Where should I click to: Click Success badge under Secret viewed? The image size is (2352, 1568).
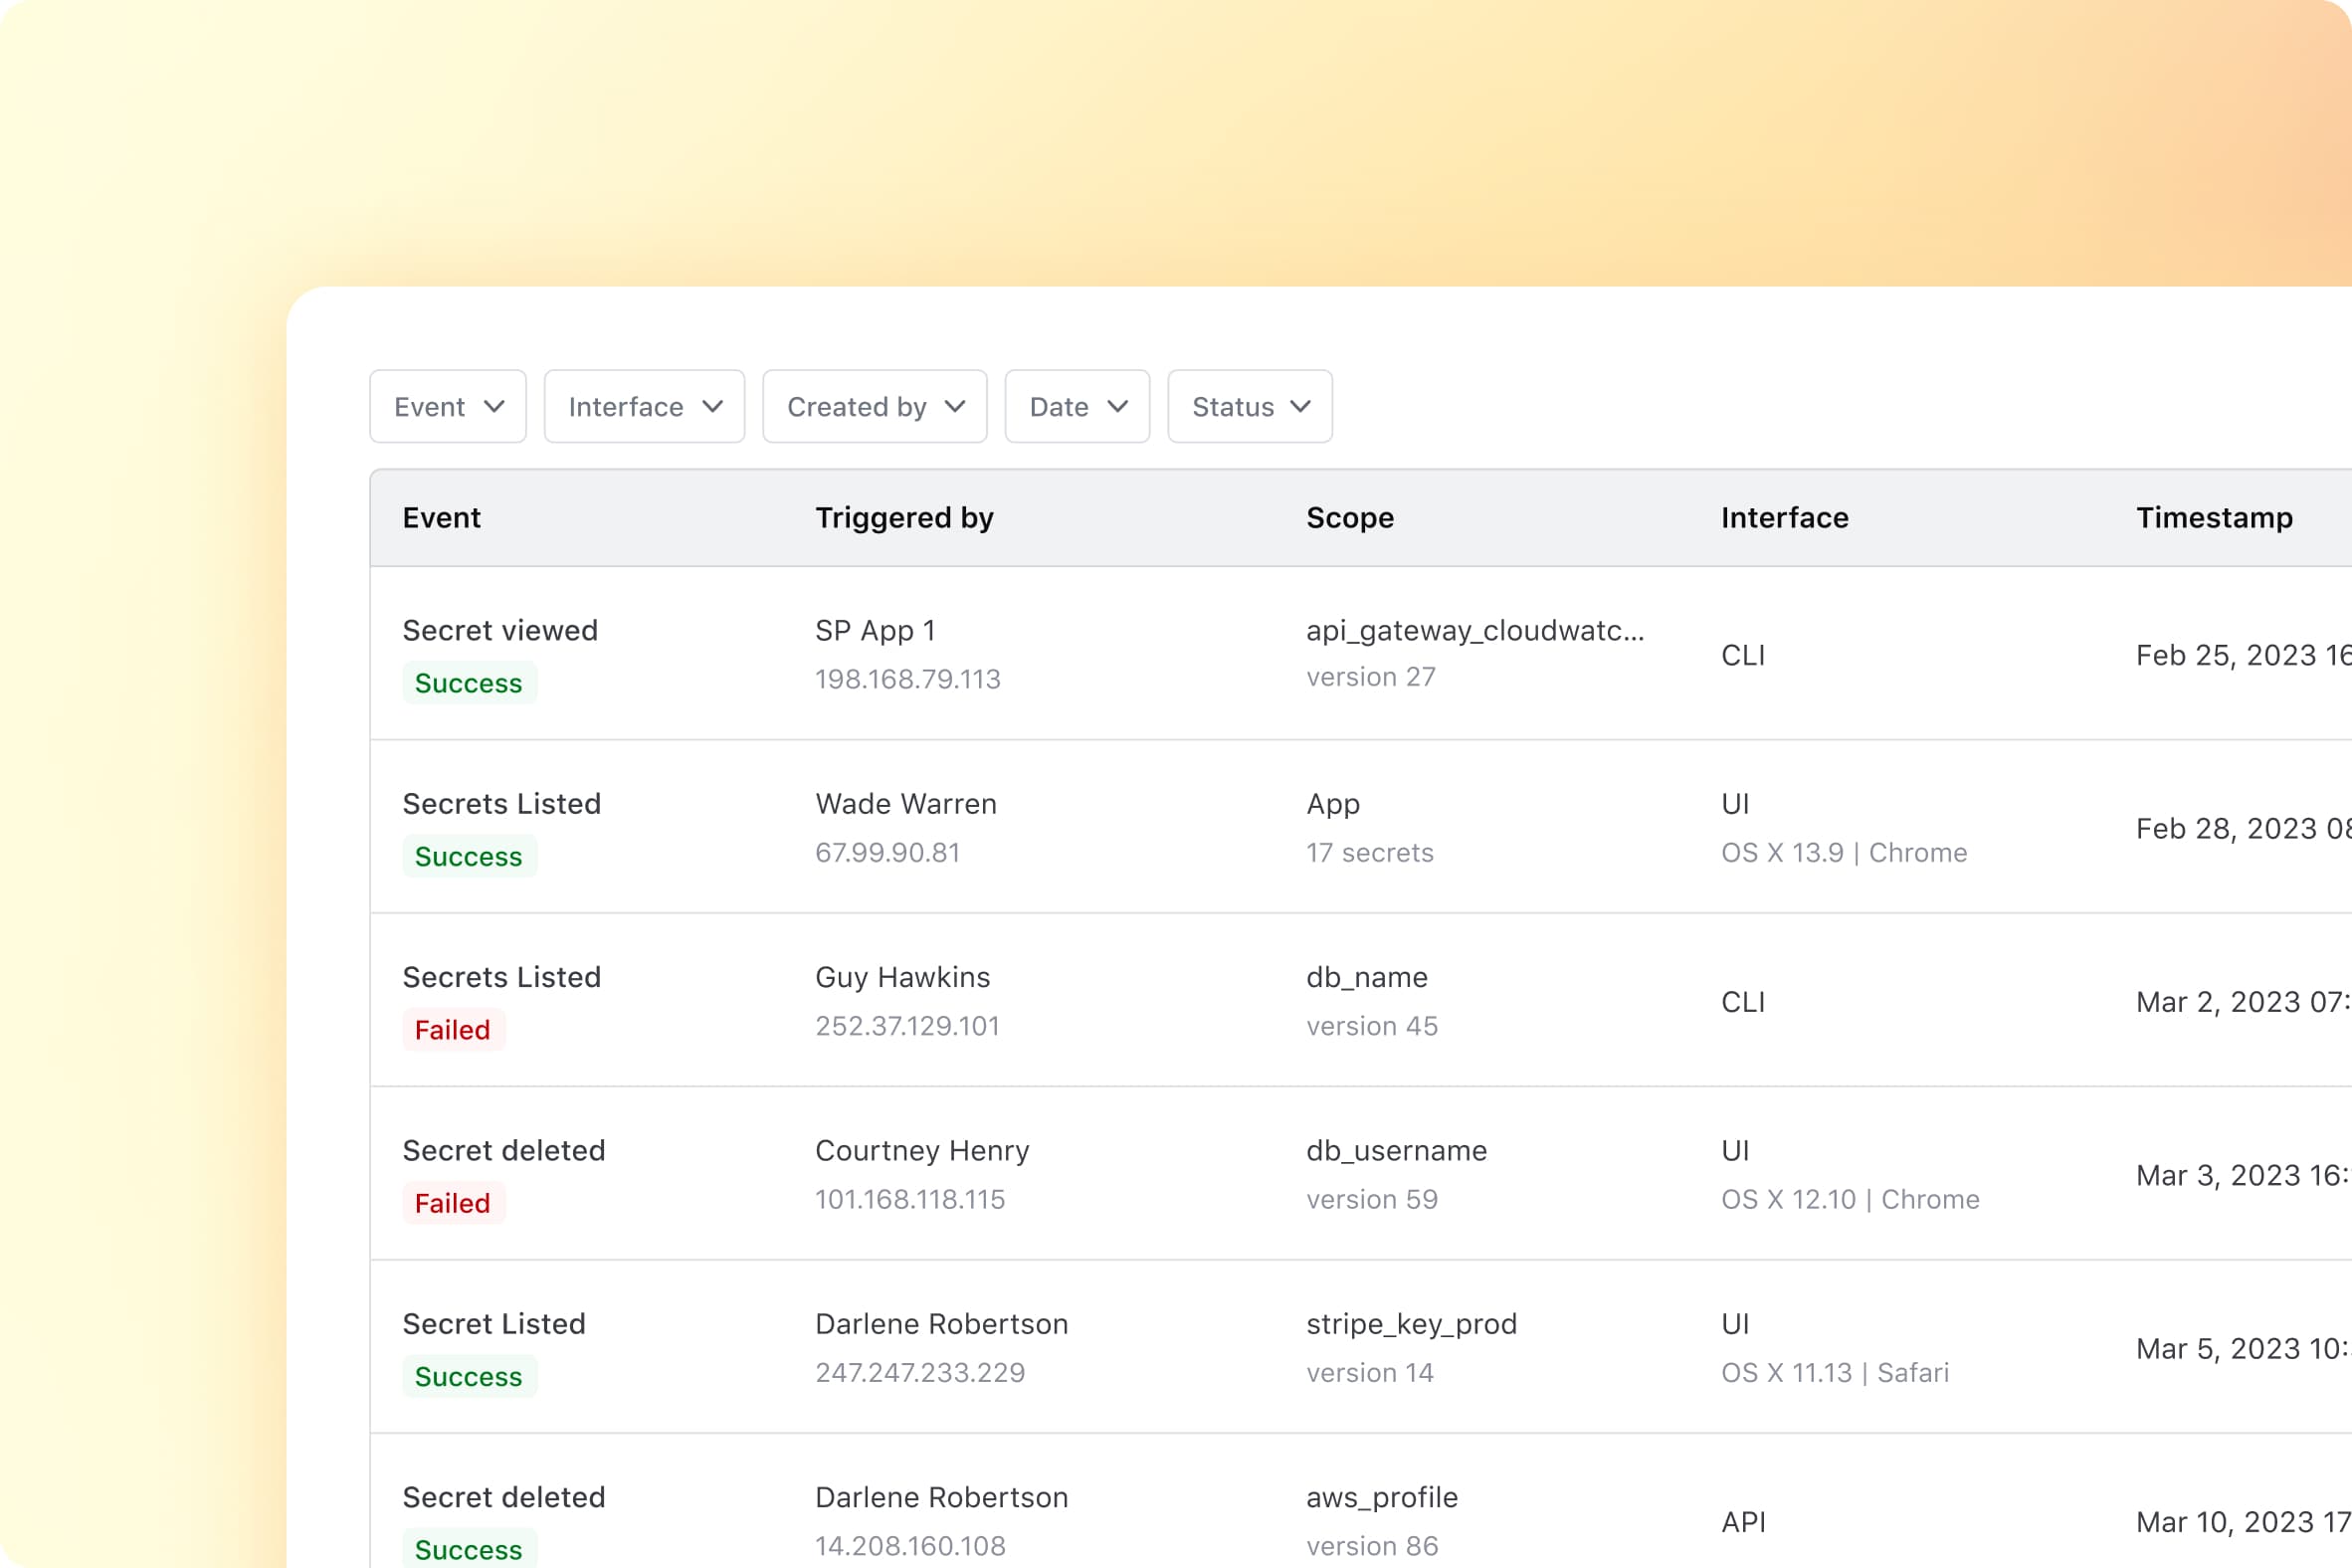point(468,683)
